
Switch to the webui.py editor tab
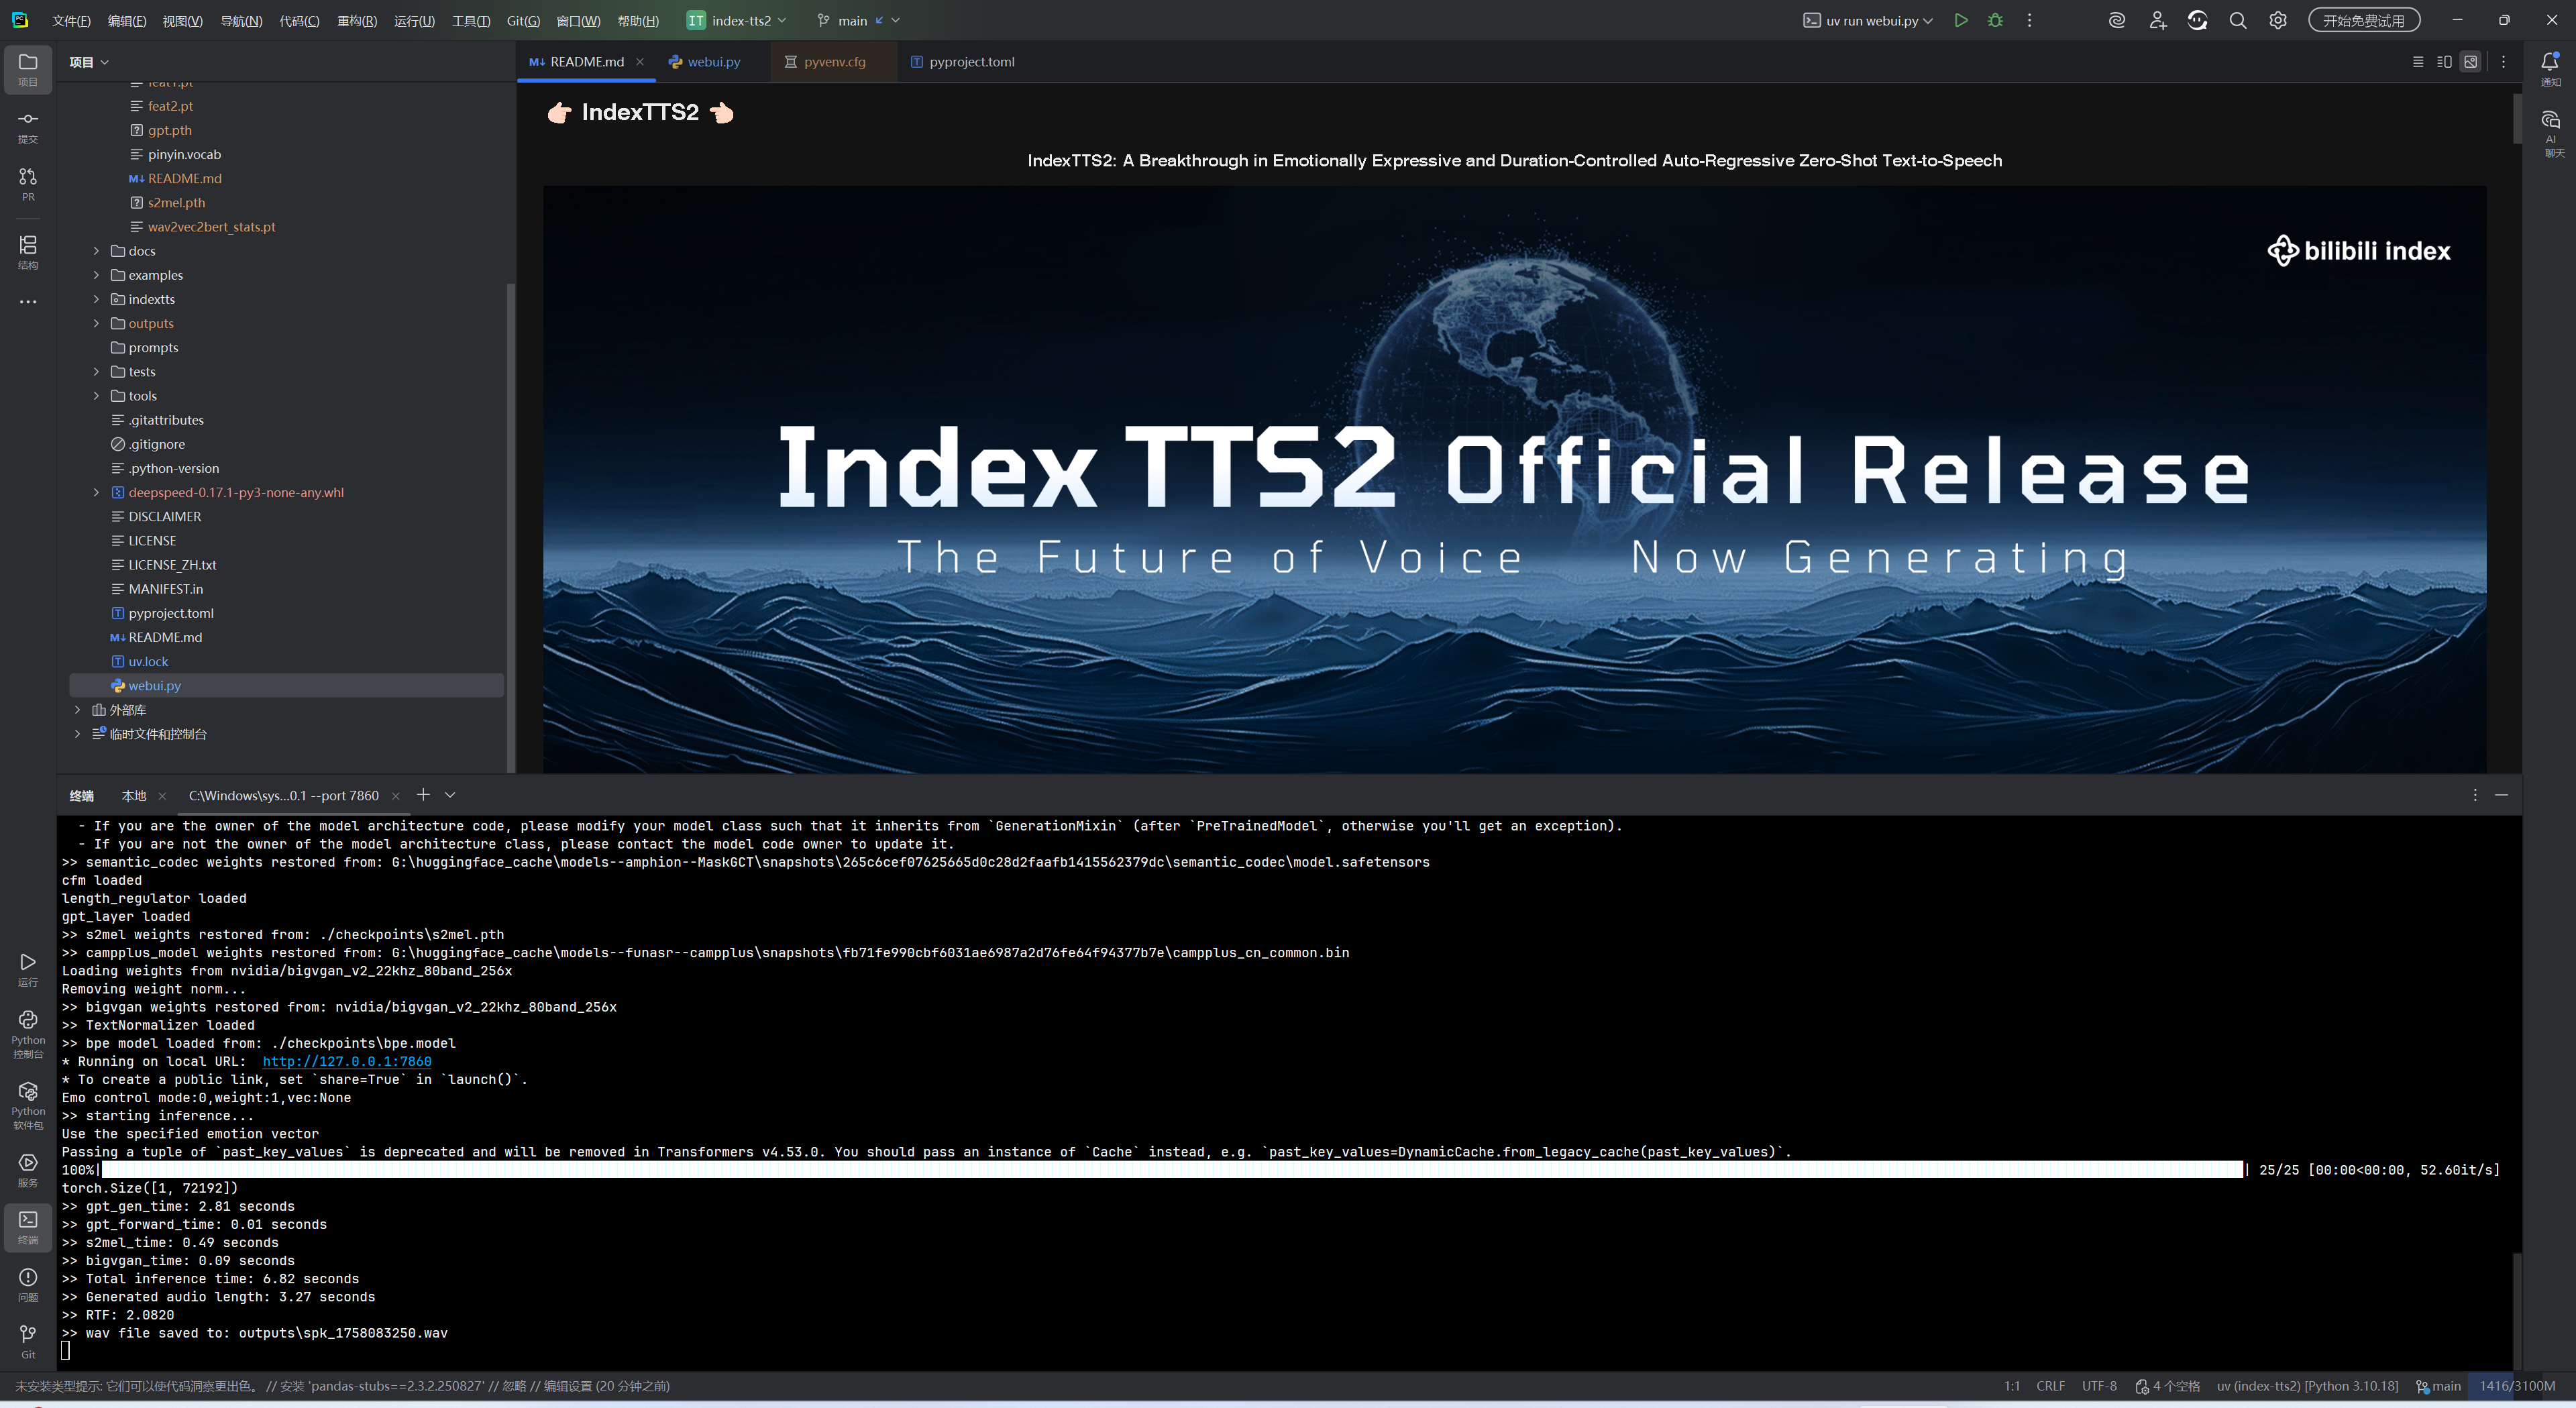[705, 62]
